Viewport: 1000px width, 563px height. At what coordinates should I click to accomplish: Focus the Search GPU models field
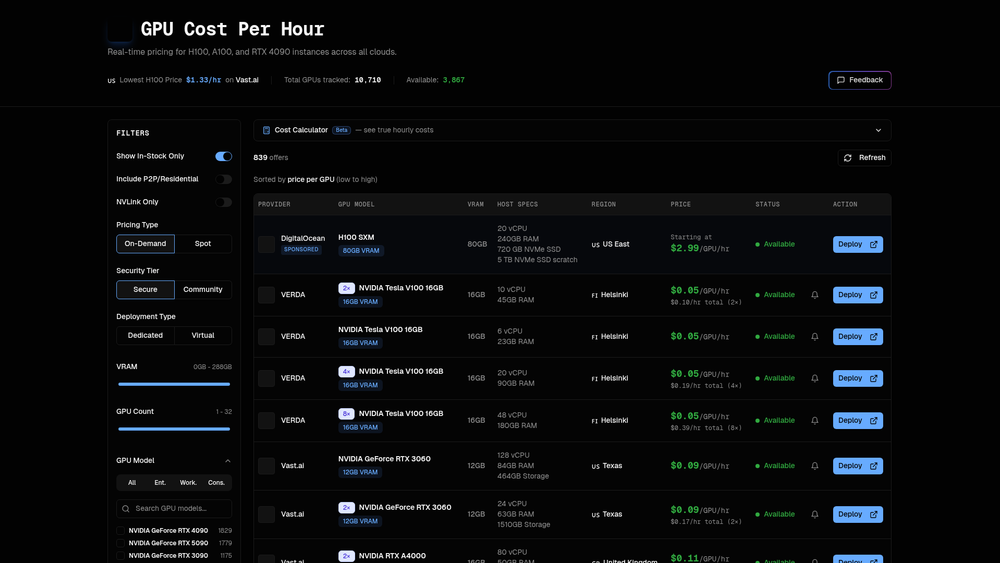coord(174,509)
